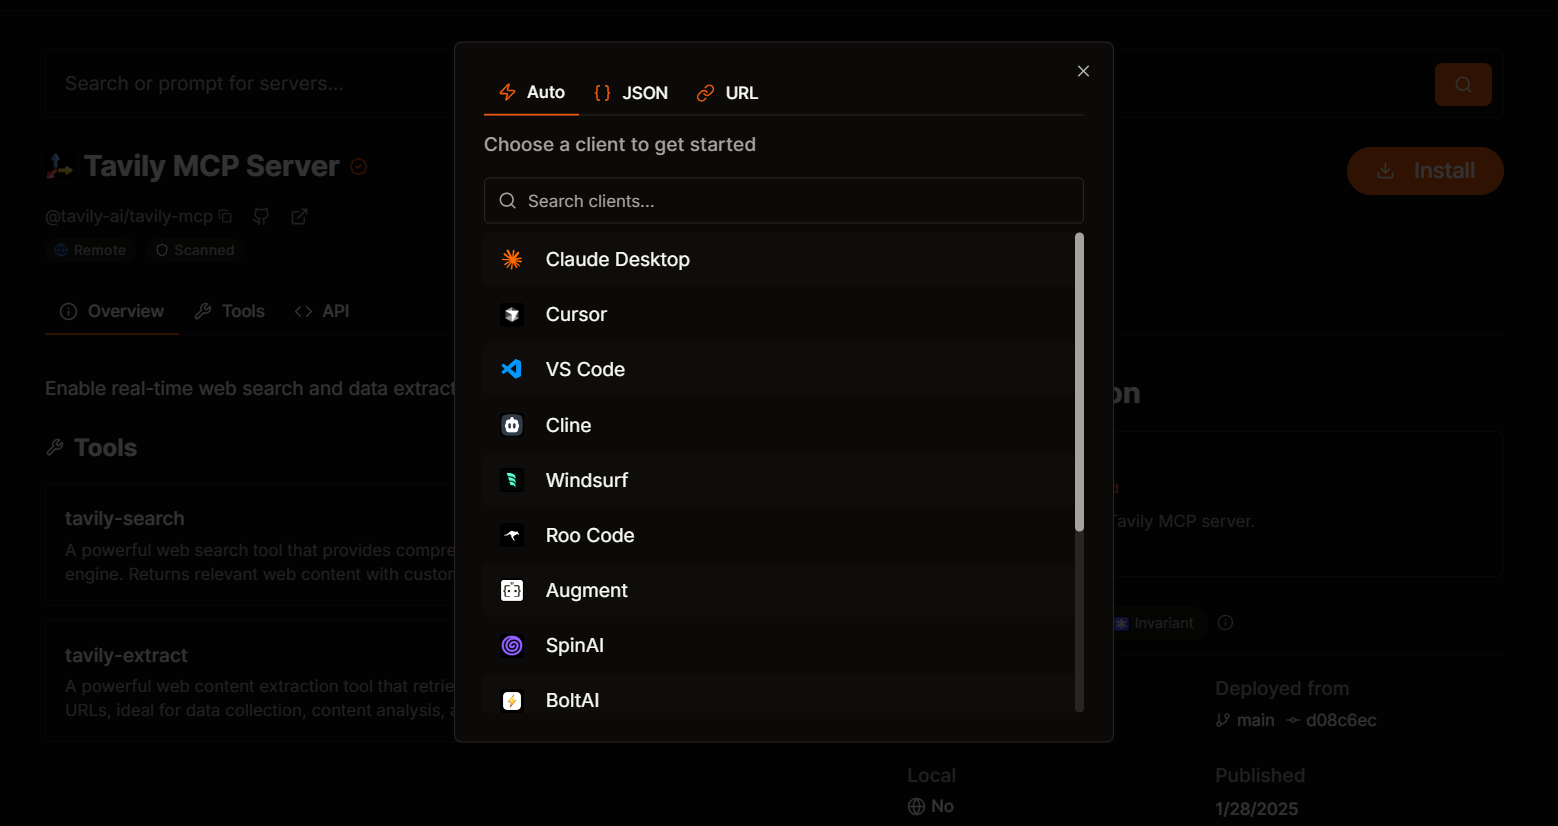Choose the SpinAI spiral icon
Screen dimensions: 1558x826
512,645
